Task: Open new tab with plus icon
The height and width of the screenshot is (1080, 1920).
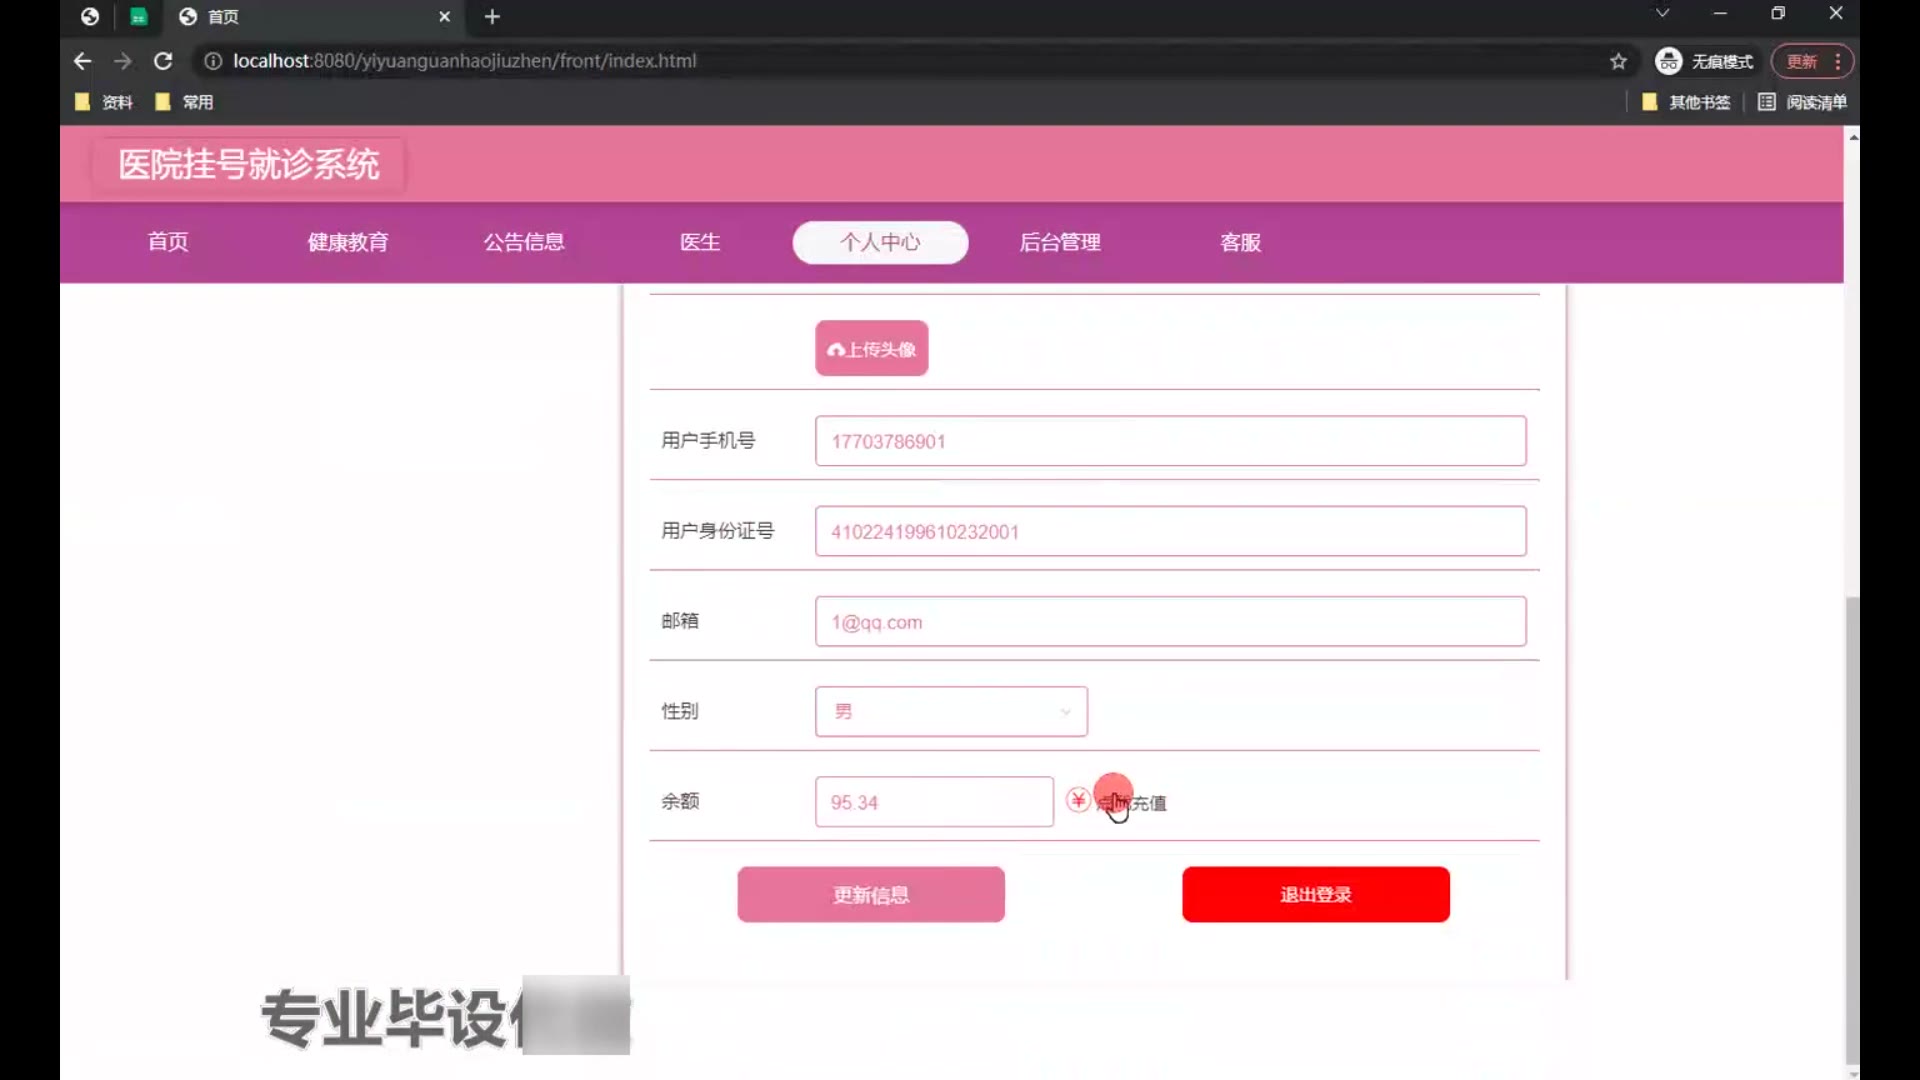Action: point(492,17)
